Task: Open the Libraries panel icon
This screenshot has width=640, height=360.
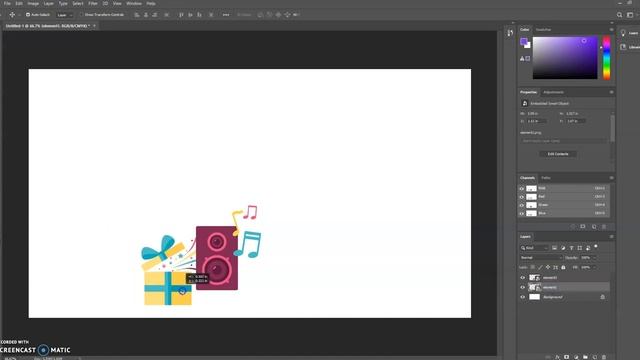Action: [x=623, y=47]
